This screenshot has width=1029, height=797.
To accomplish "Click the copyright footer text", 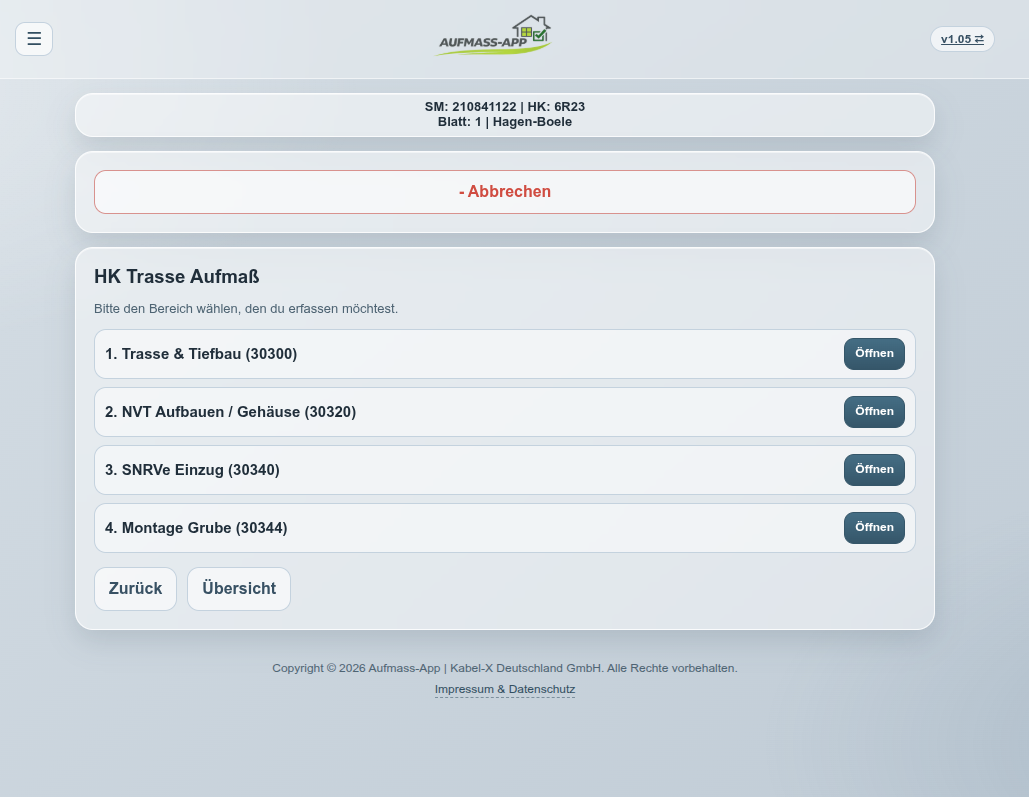I will [x=504, y=668].
